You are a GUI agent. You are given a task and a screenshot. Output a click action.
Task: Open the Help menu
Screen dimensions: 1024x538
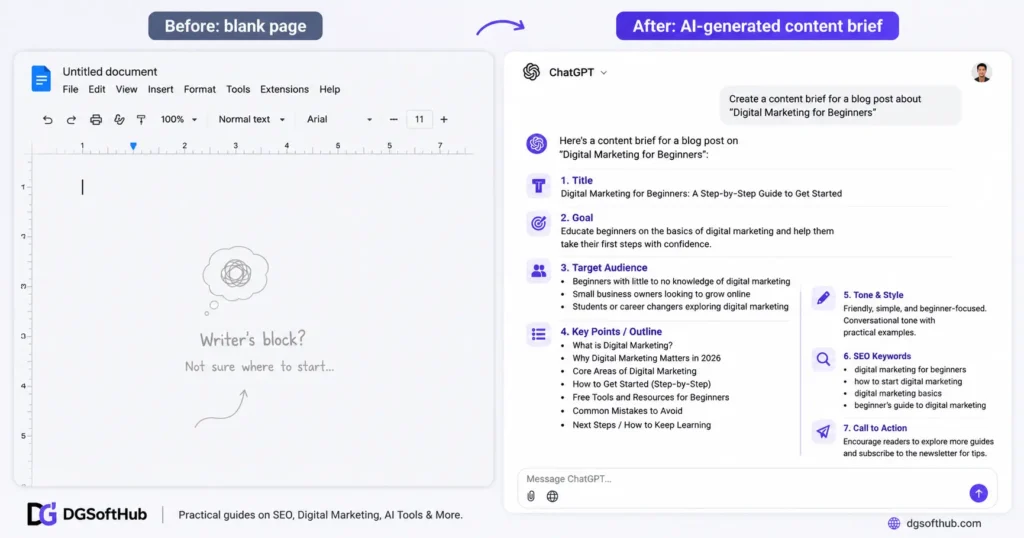[x=329, y=89]
